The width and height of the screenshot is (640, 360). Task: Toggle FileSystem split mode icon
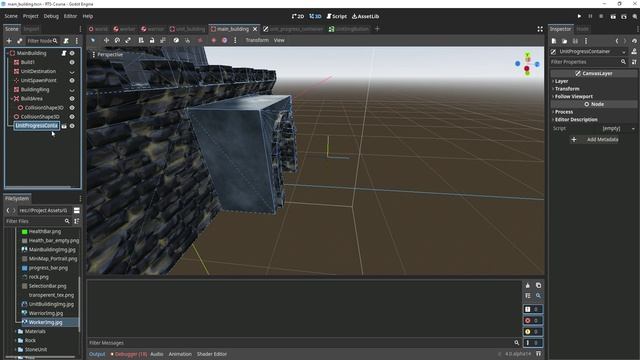tap(76, 210)
